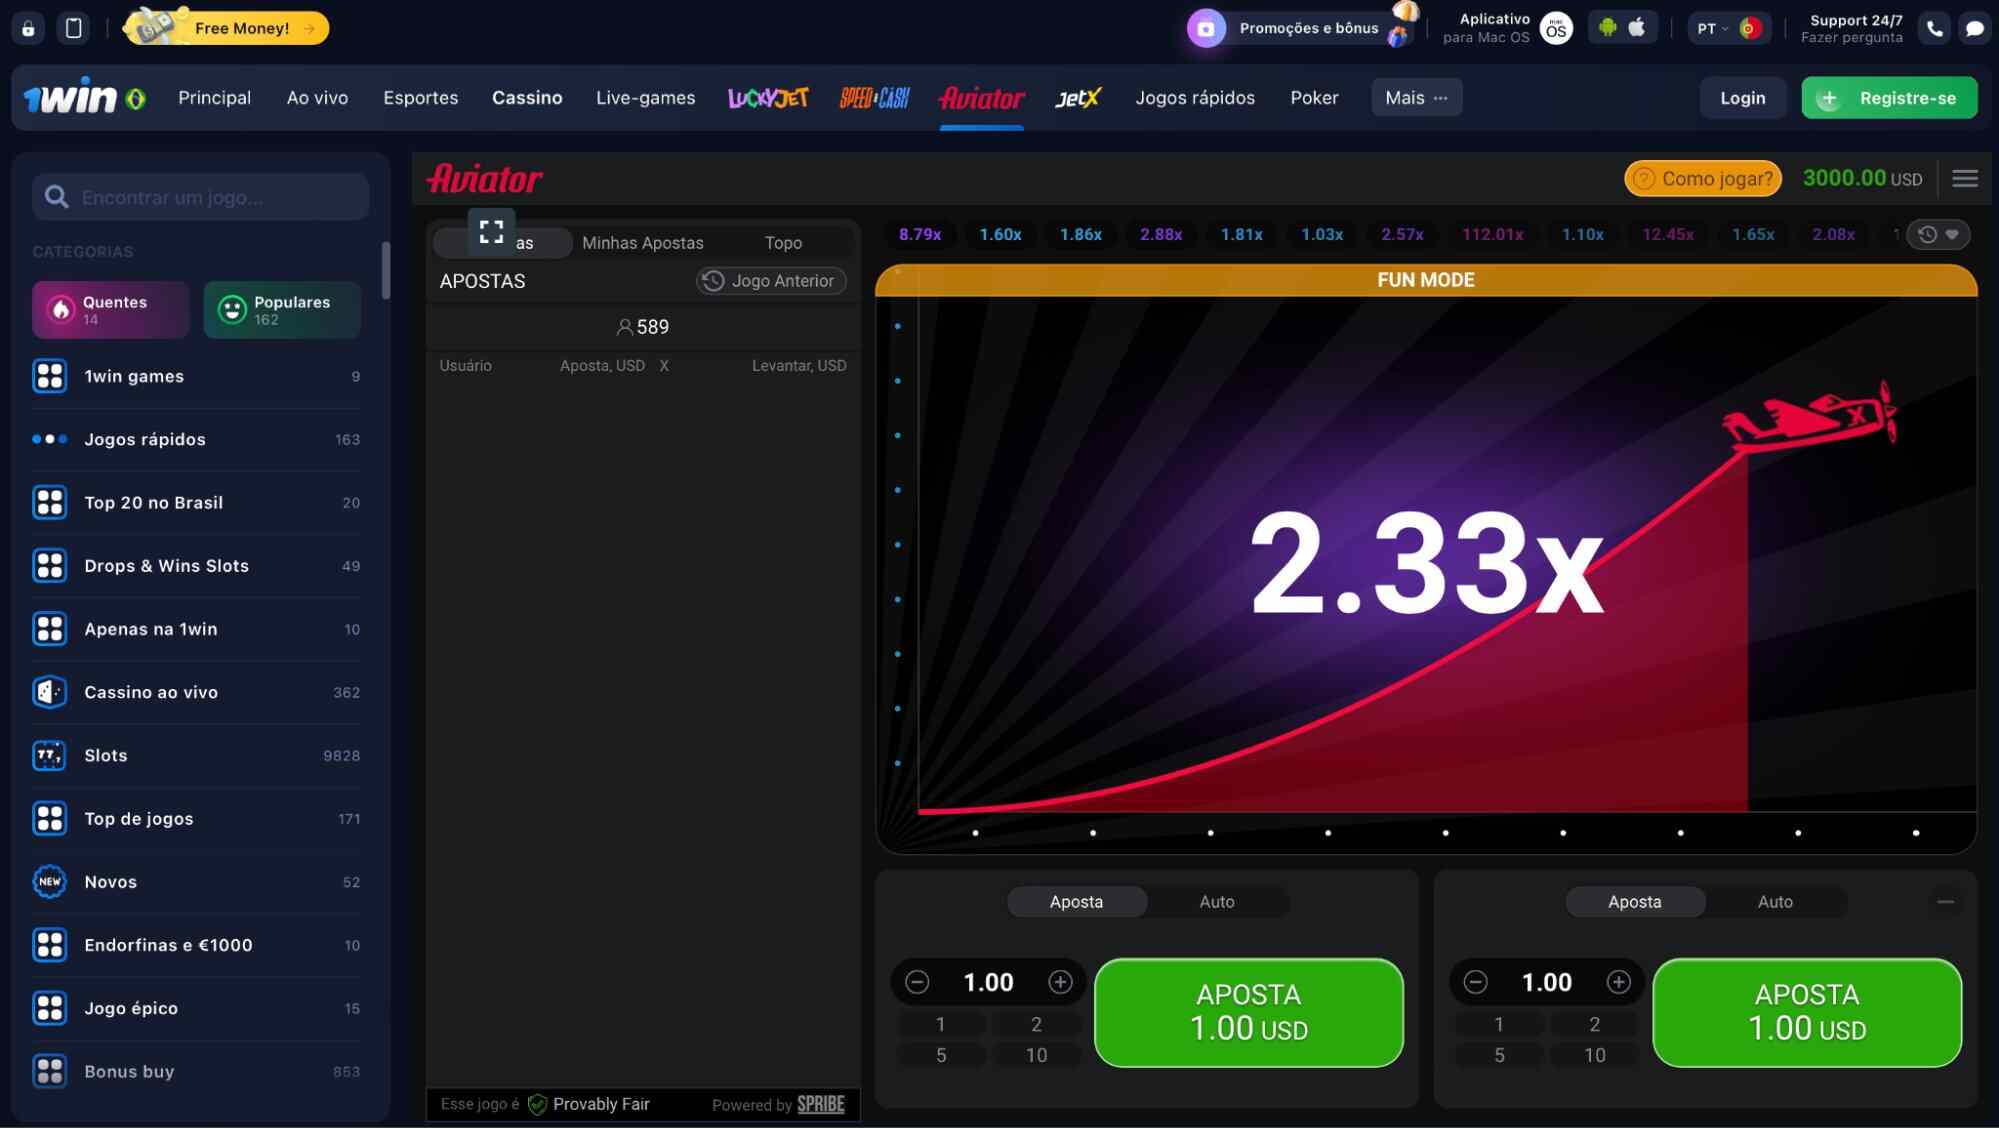Switch to Minhas Apostas tab
The width and height of the screenshot is (1999, 1129).
tap(642, 243)
